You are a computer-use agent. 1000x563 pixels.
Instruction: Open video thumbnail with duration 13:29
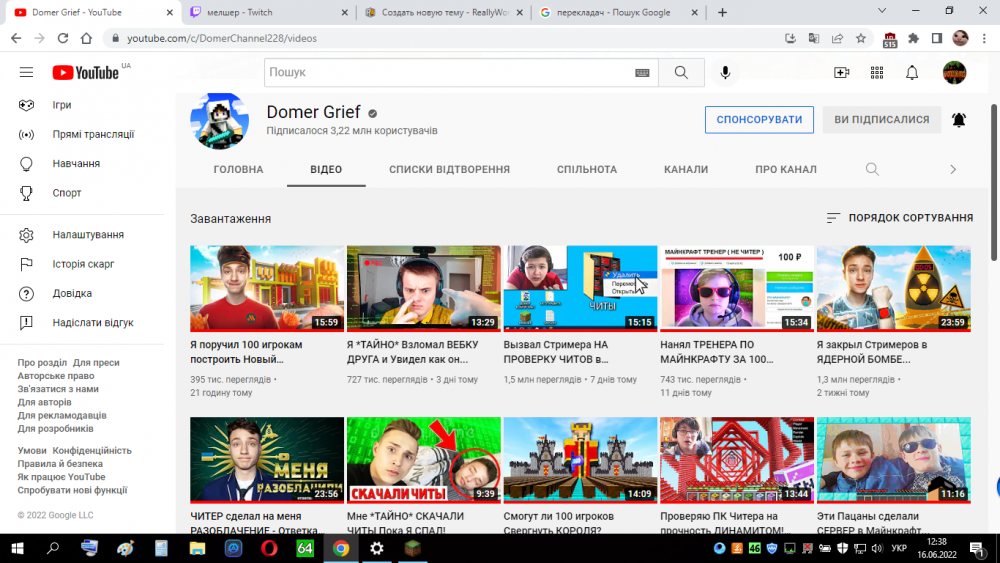pyautogui.click(x=423, y=288)
